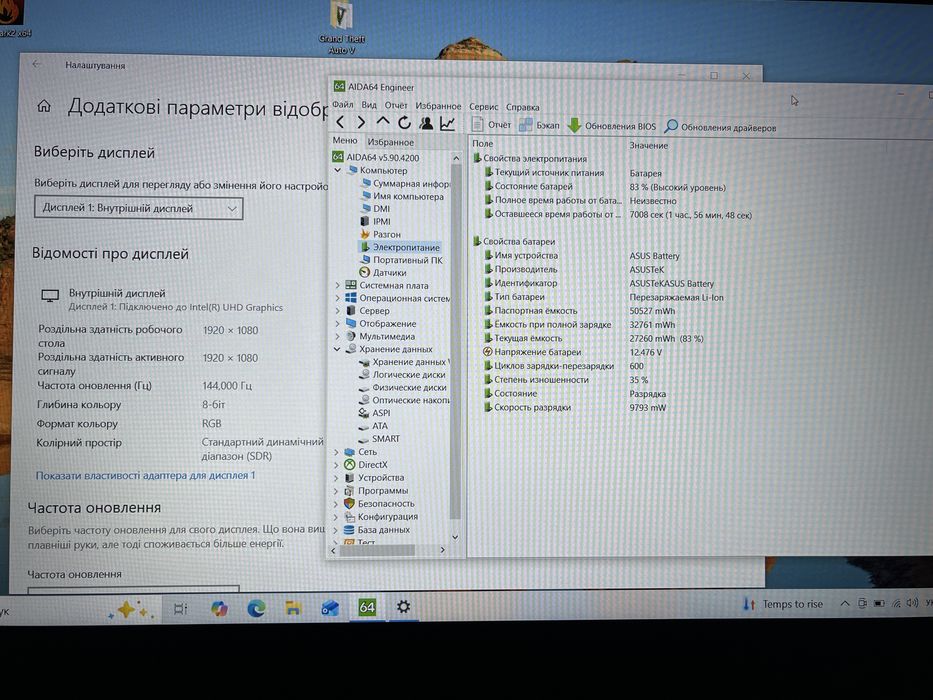Viewport: 933px width, 700px height.
Task: Click the Значение column header
Action: [x=649, y=145]
